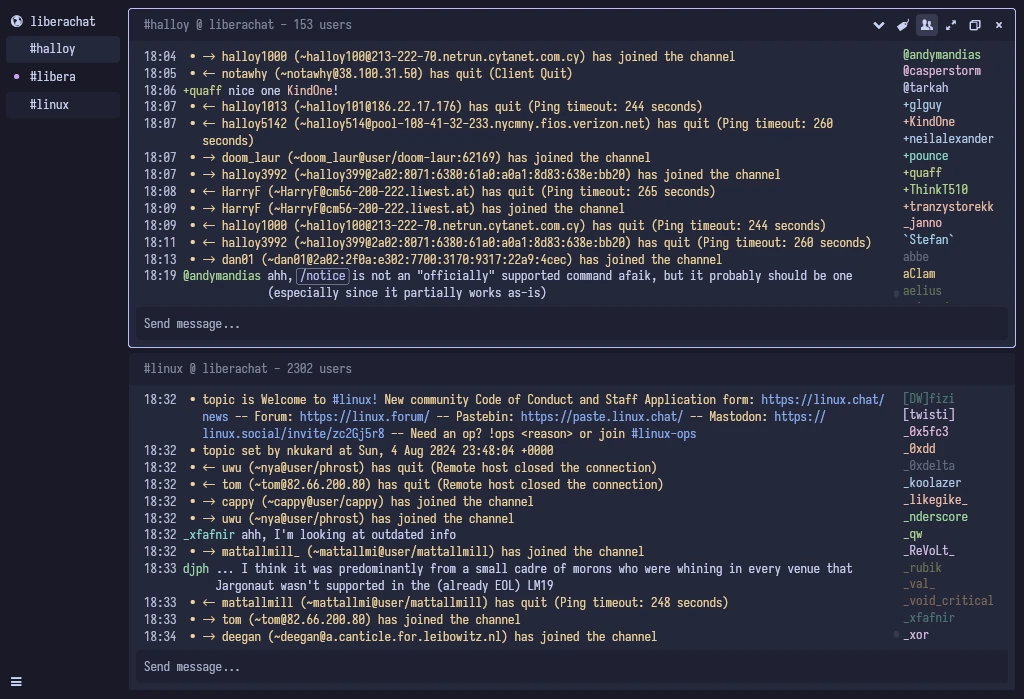
Task: Select @andymandias in the #halloy user list
Action: [x=941, y=54]
